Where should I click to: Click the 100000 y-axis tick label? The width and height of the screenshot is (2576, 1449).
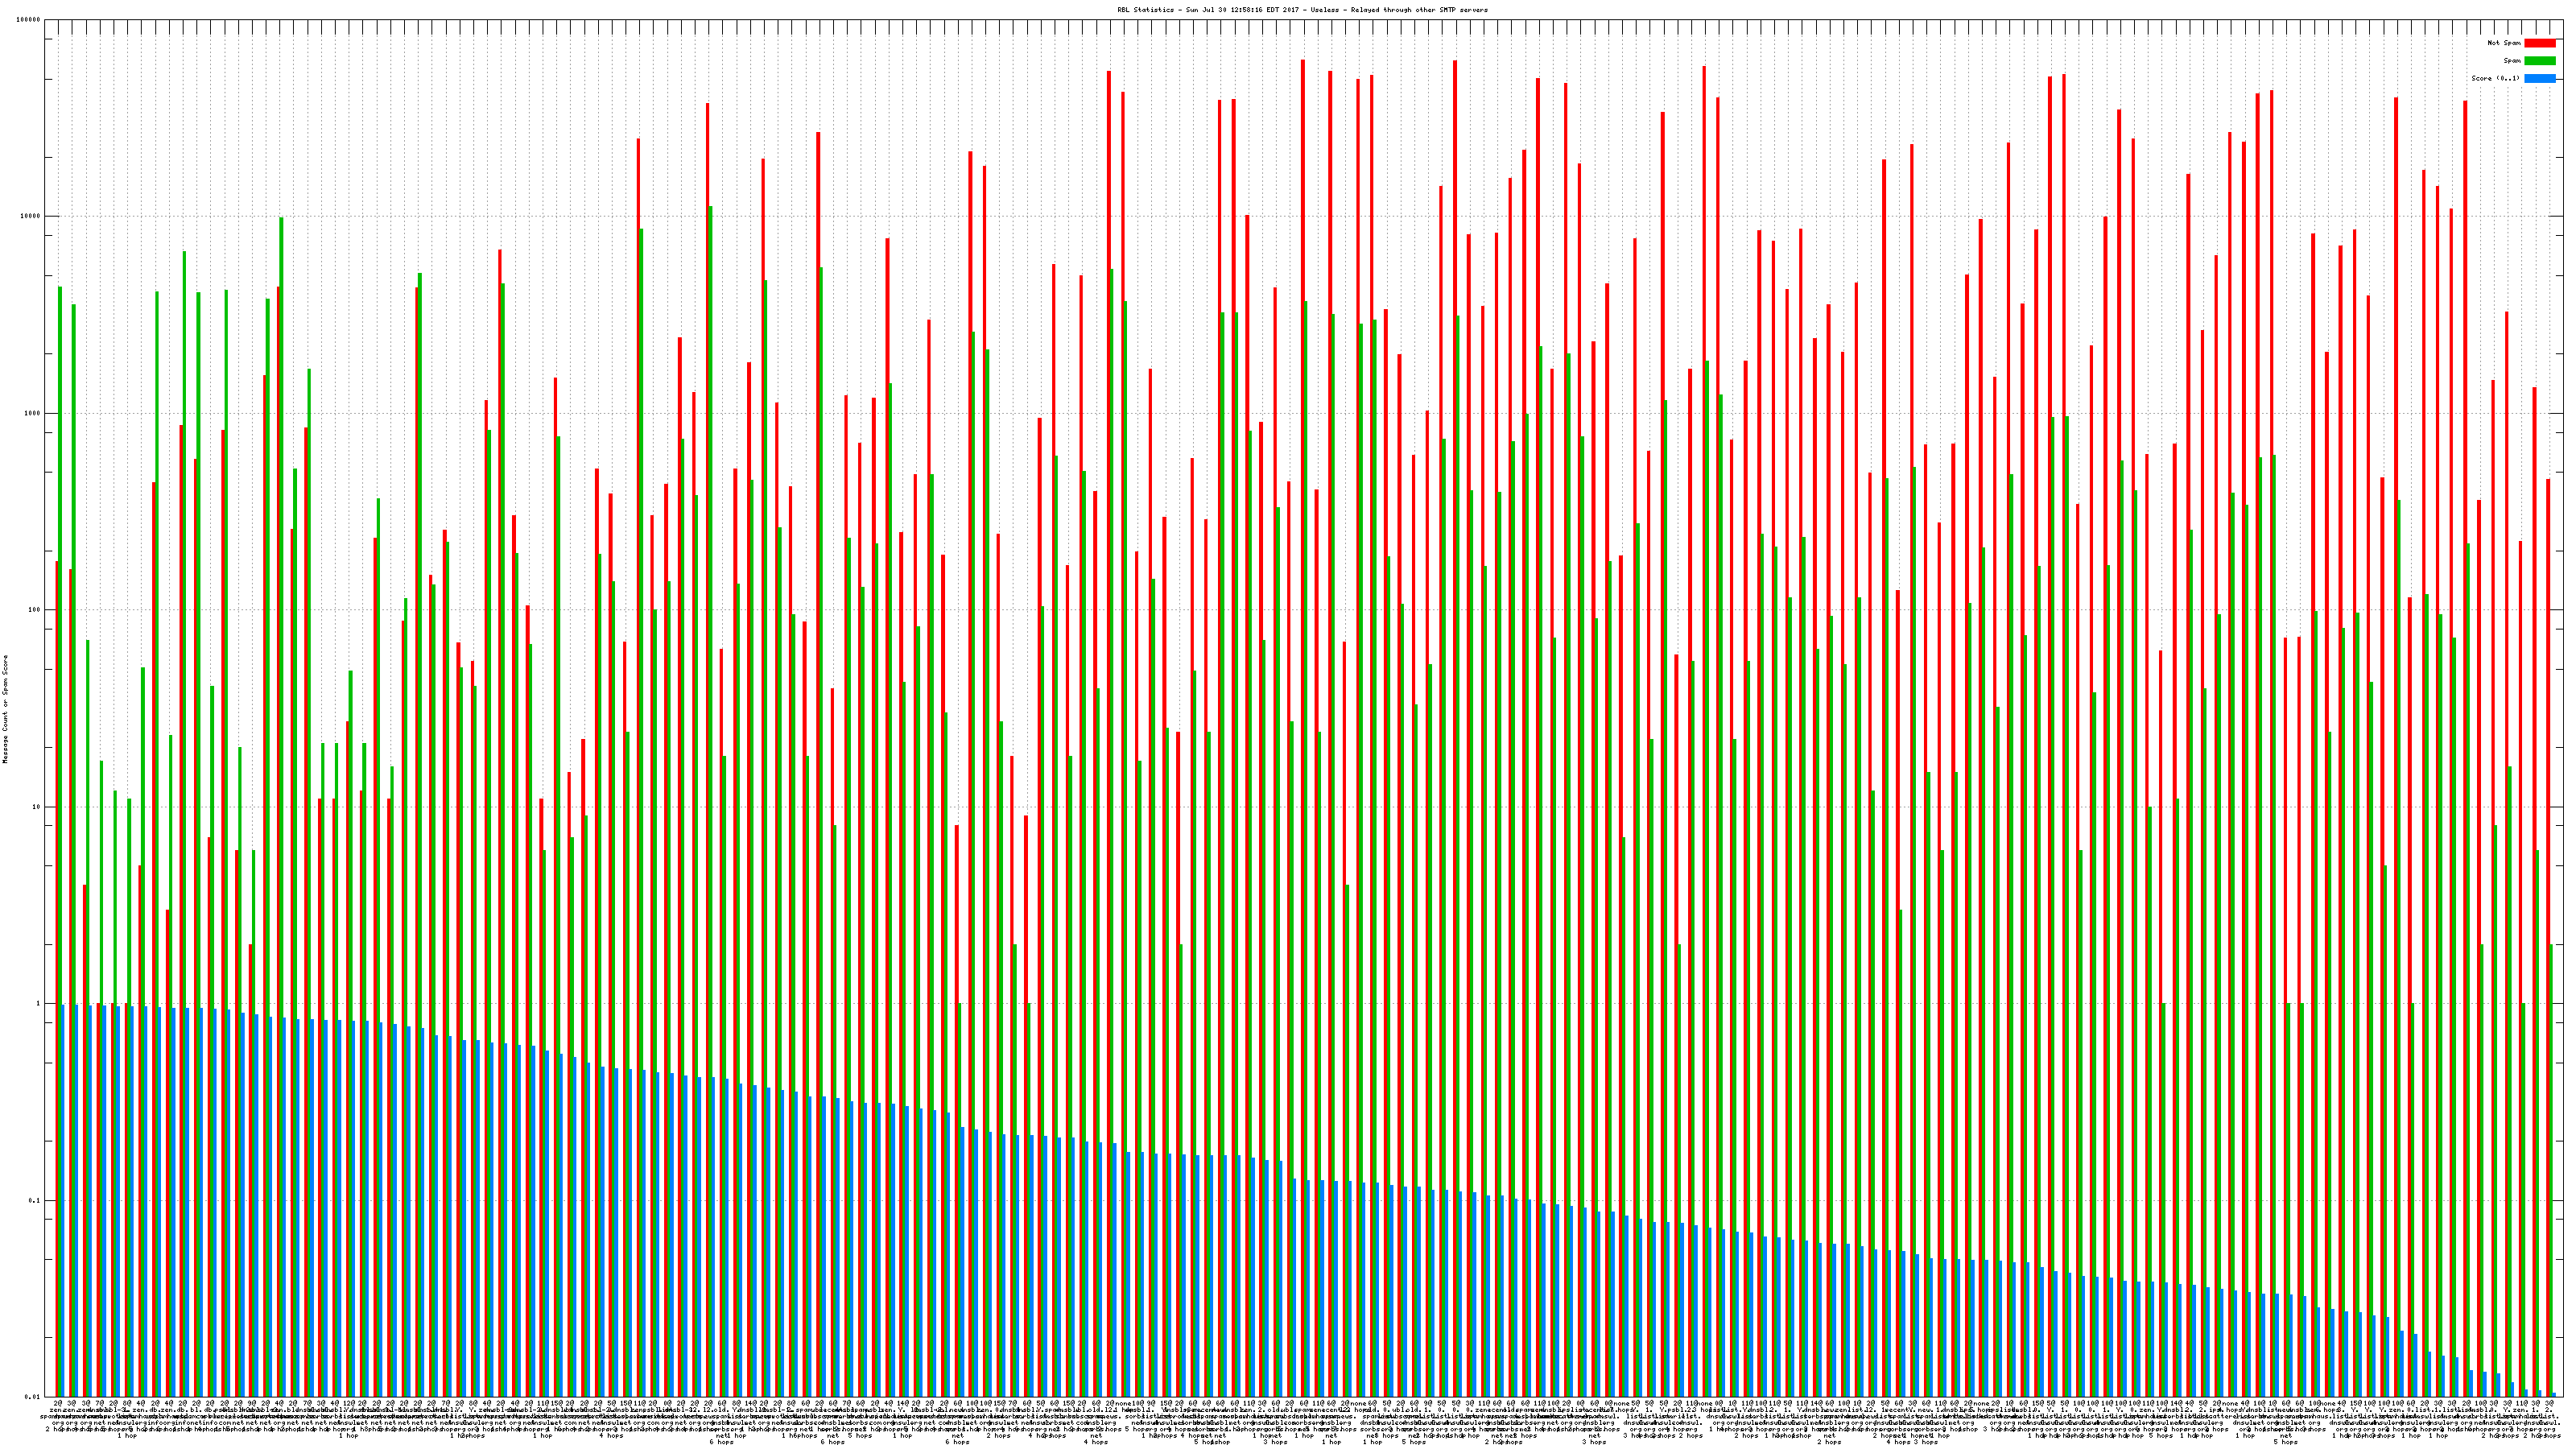[x=30, y=20]
